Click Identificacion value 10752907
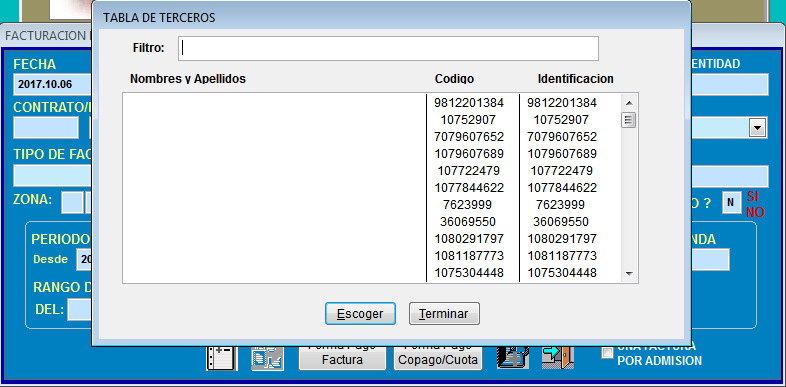This screenshot has height=387, width=786. (x=561, y=120)
